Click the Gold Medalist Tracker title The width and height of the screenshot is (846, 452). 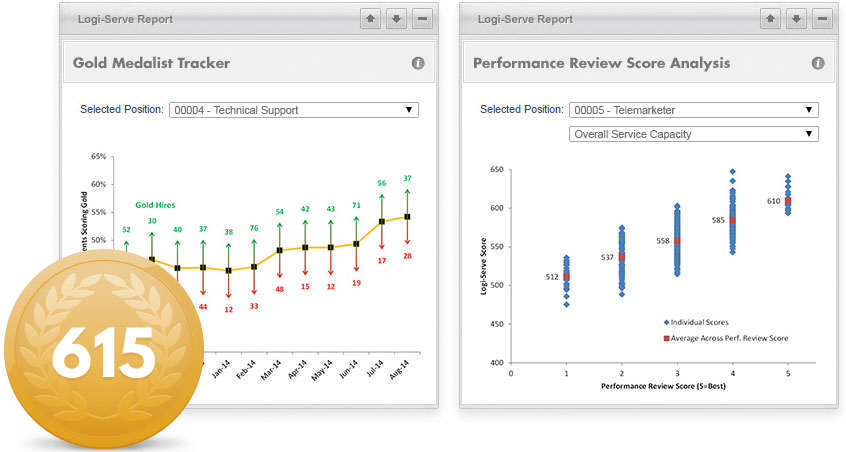point(152,63)
